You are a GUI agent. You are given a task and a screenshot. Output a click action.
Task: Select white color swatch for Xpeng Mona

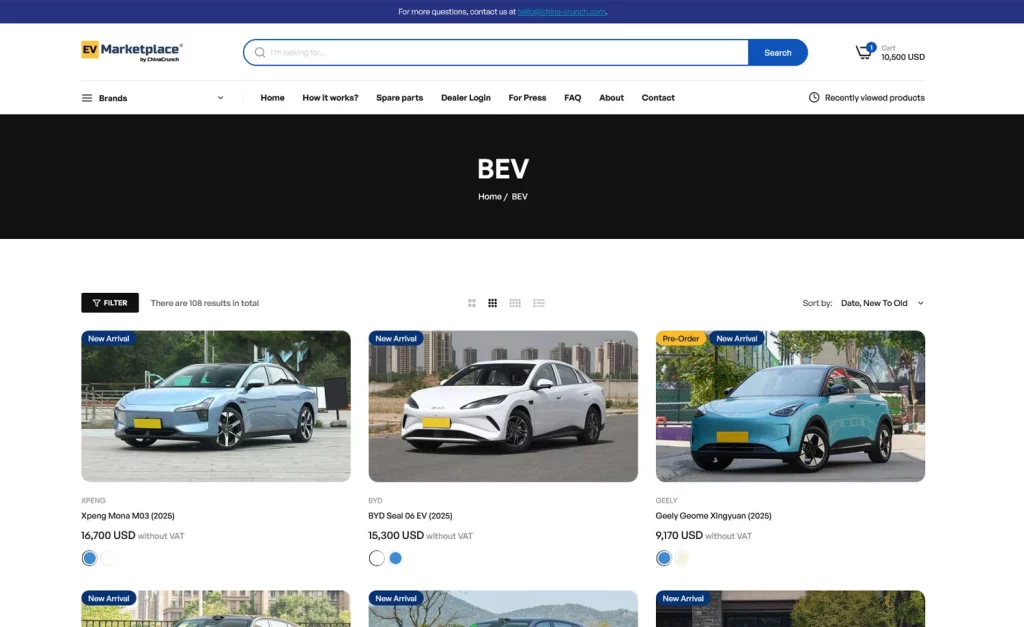coord(108,558)
